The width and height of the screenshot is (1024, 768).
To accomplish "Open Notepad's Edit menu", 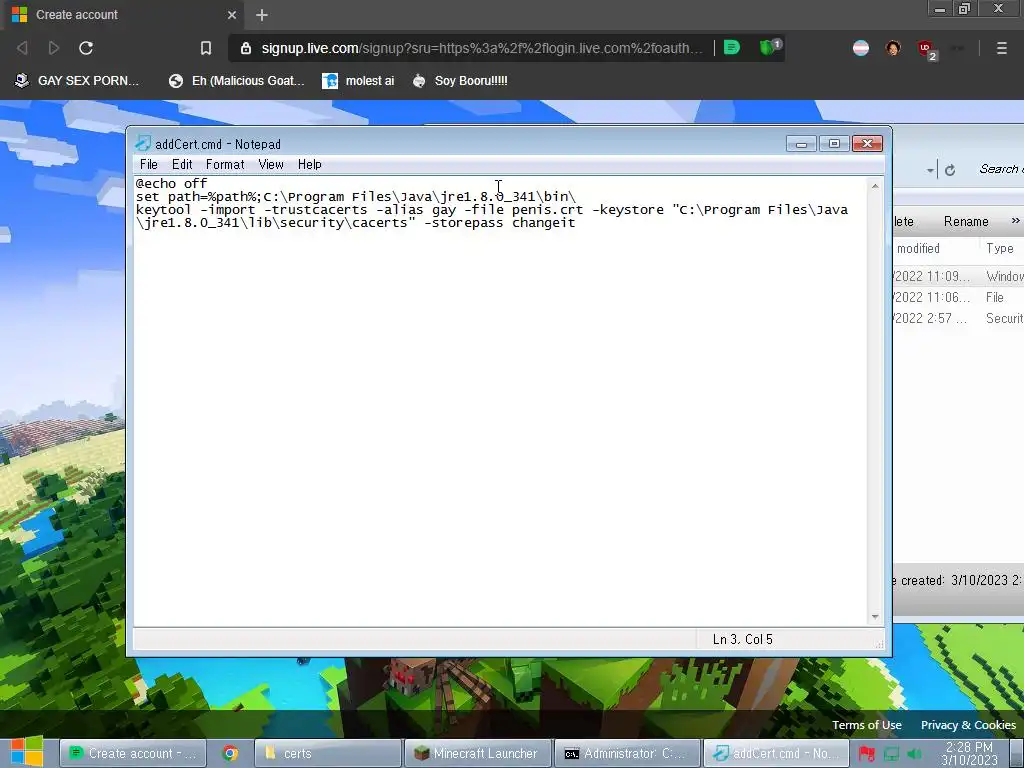I will [x=182, y=165].
